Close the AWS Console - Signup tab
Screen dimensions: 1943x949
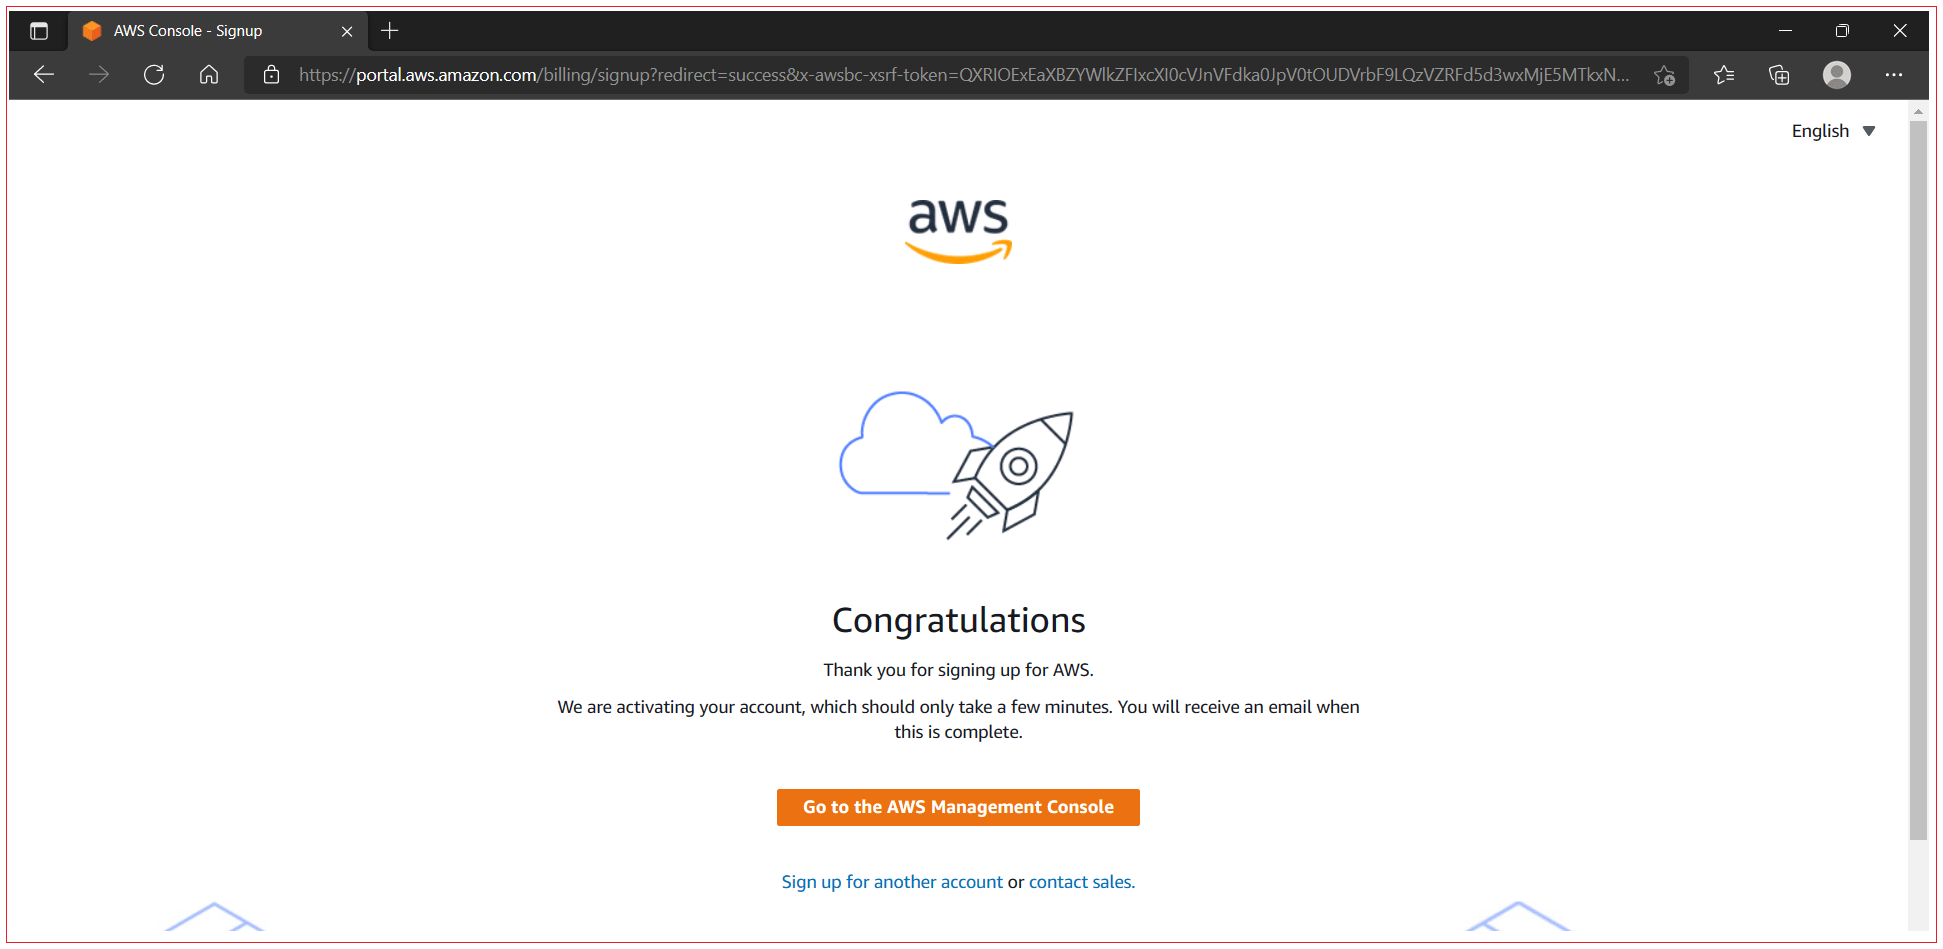(347, 31)
